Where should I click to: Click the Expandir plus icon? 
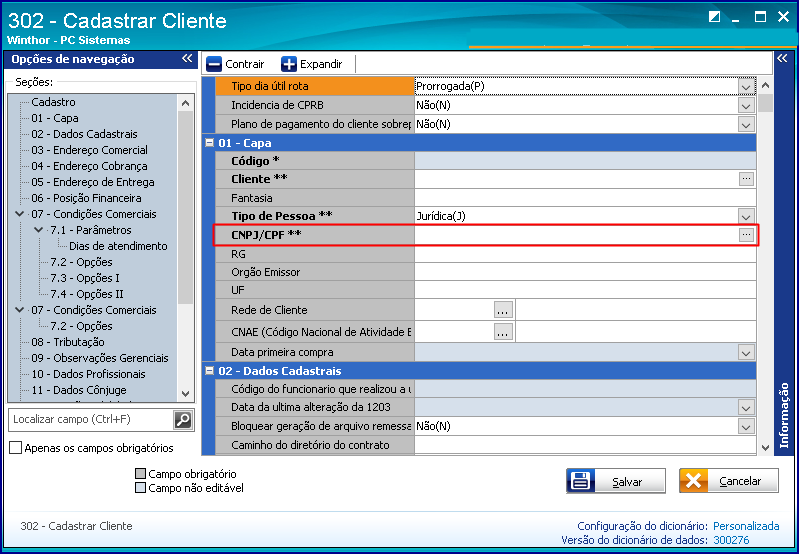pos(289,64)
